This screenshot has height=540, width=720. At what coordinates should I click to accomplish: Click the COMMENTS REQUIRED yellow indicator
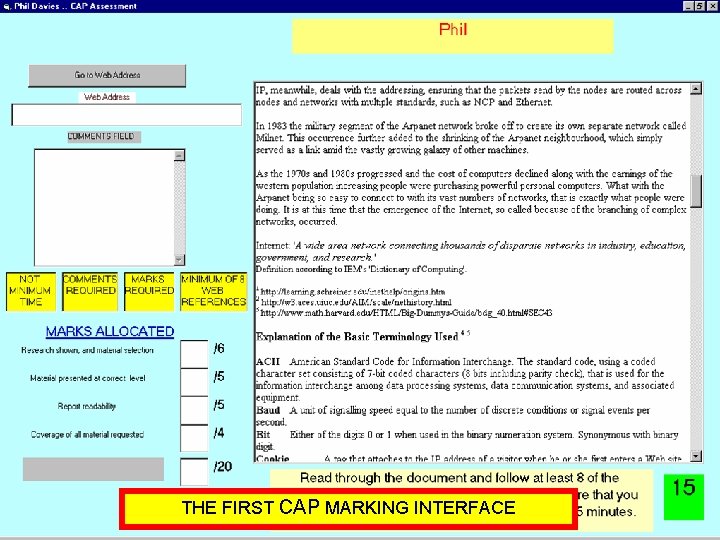click(x=90, y=291)
